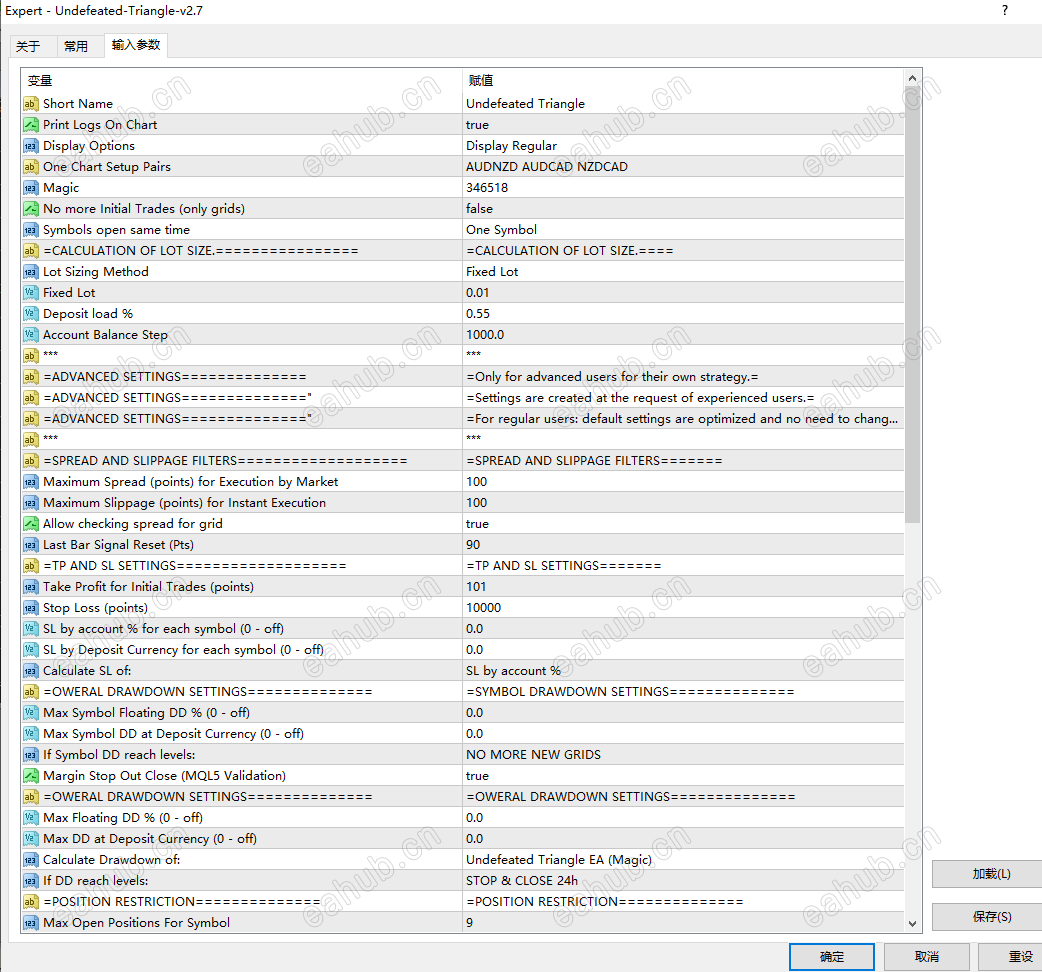Toggle the Print Logs On Chart true value
1042x972 pixels.
(683, 125)
